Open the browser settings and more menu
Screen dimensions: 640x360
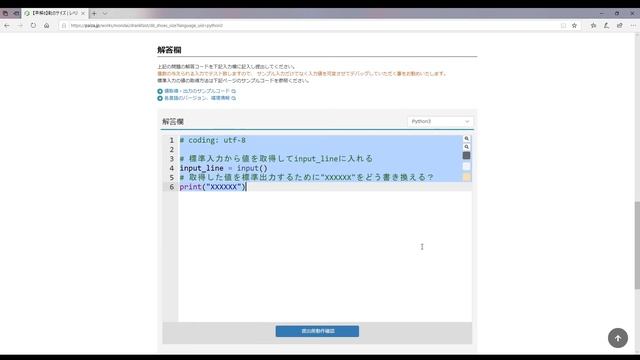[x=633, y=25]
